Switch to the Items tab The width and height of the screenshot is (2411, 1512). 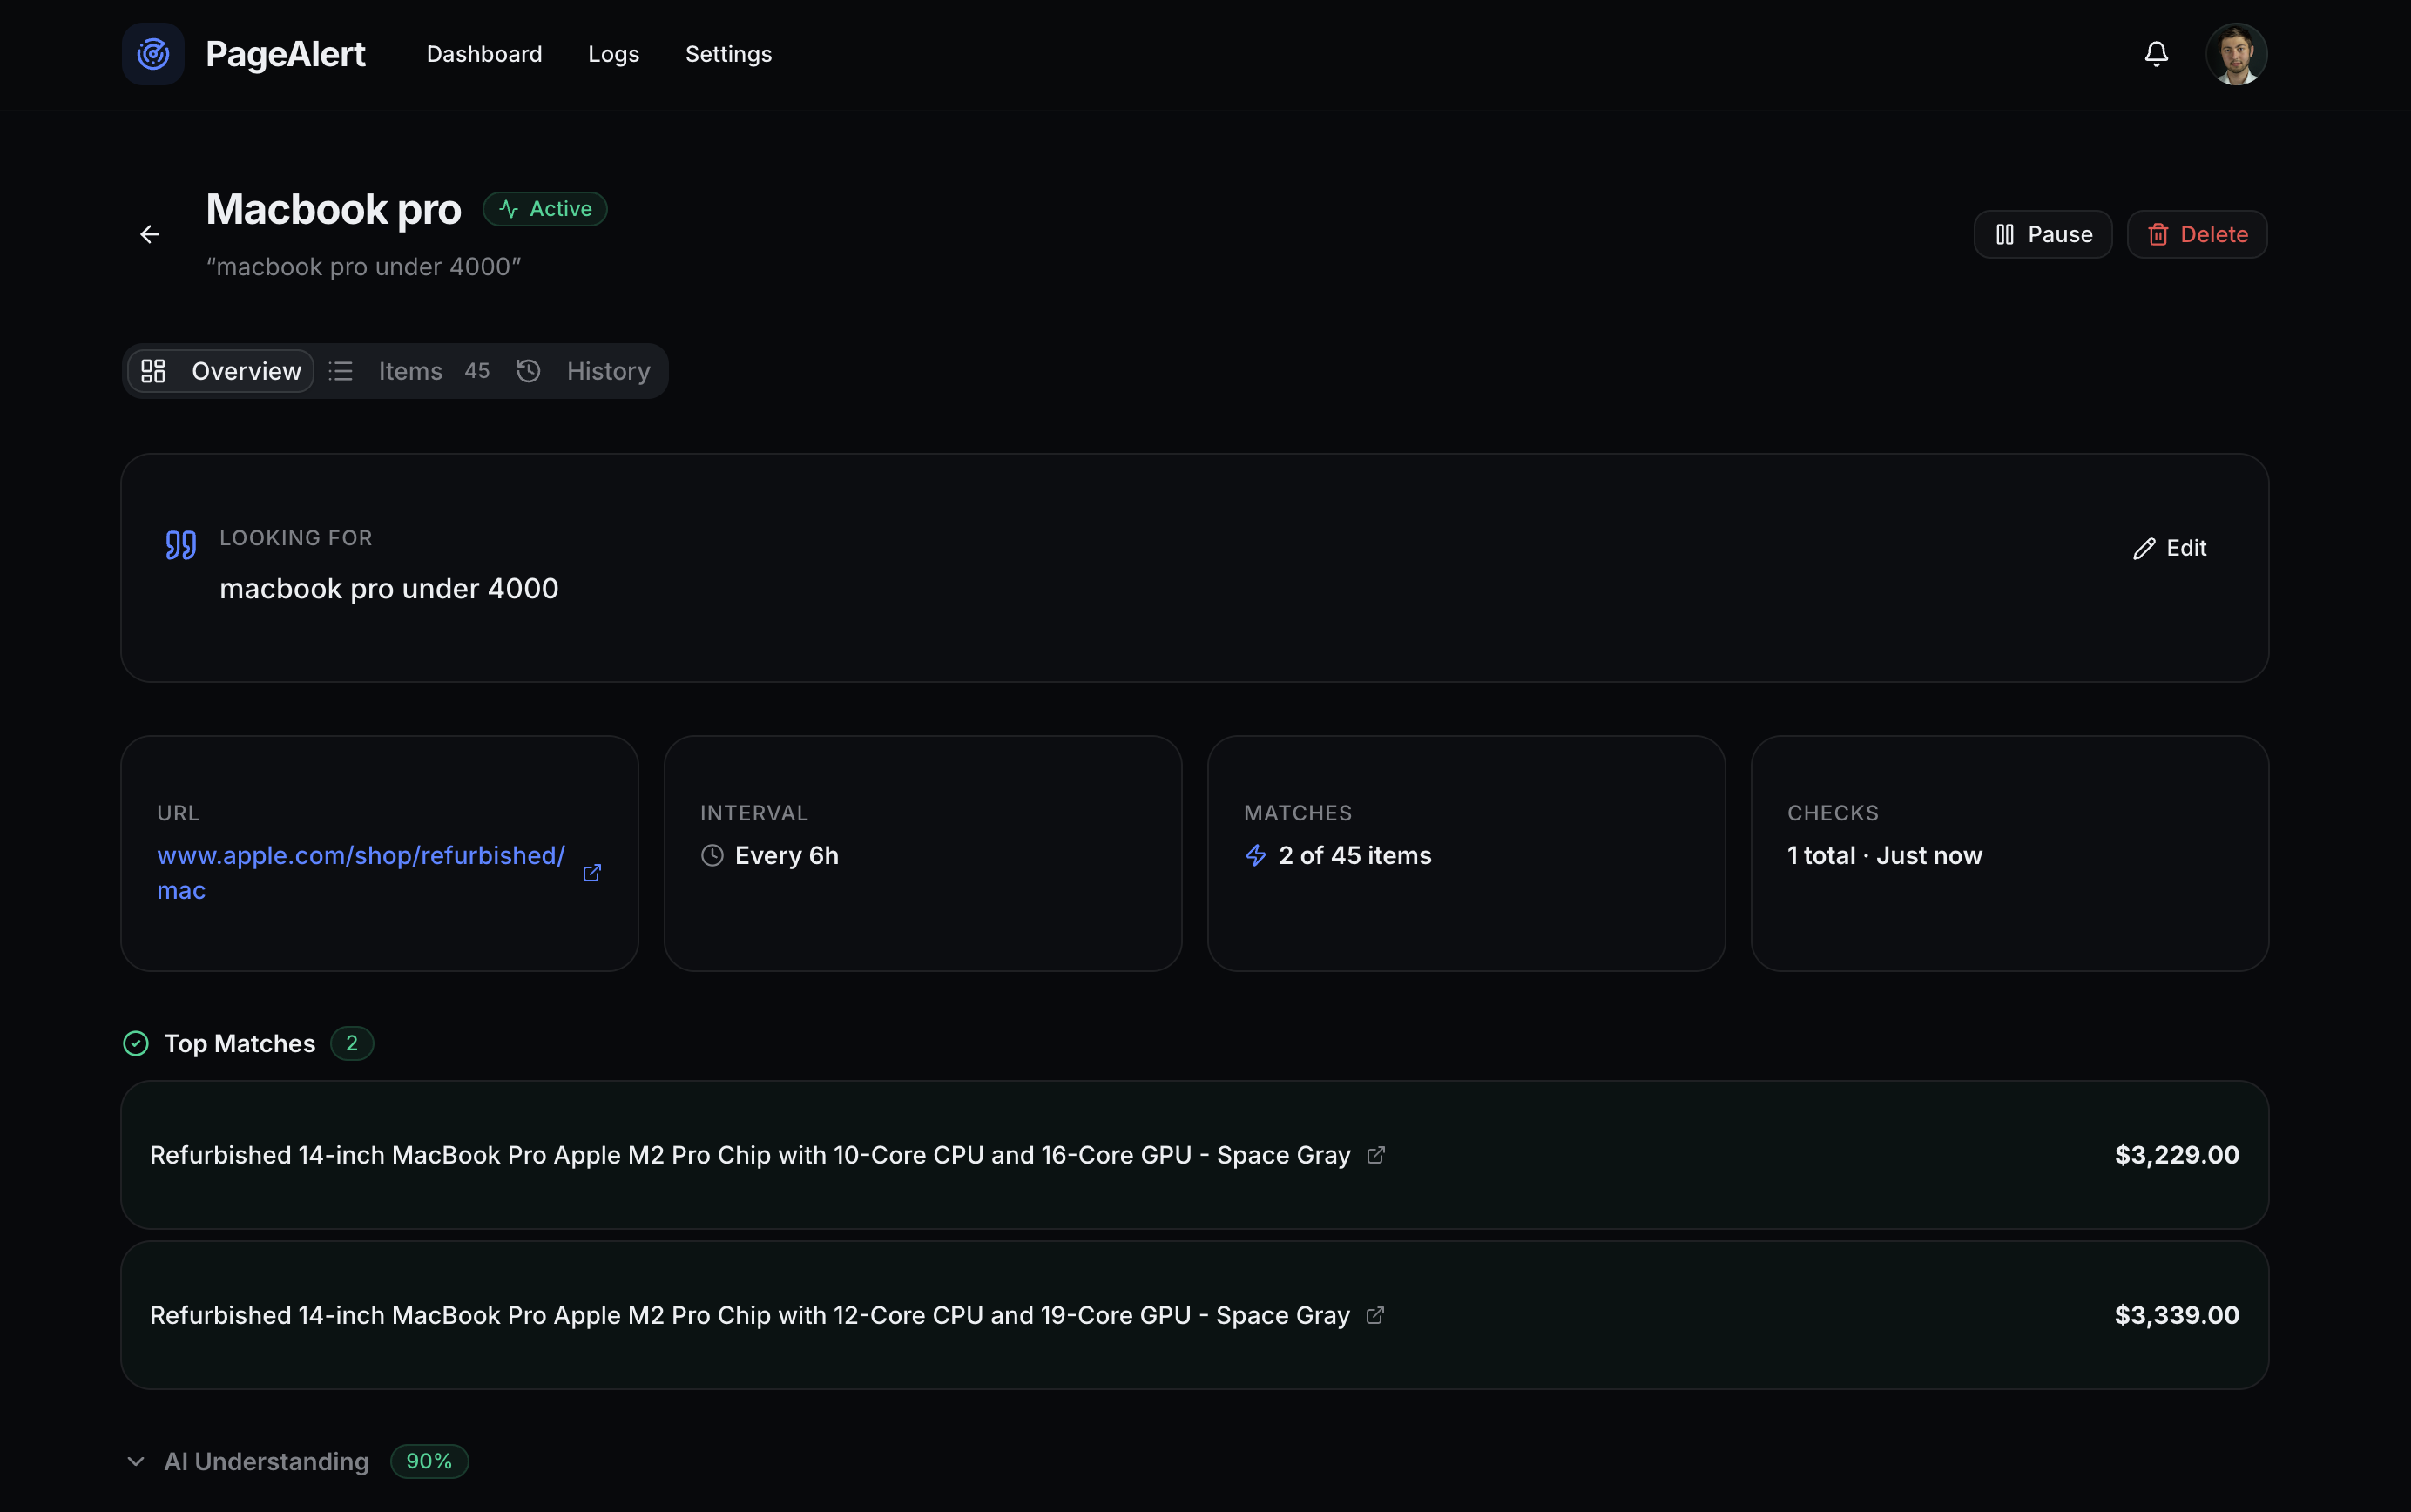[410, 371]
